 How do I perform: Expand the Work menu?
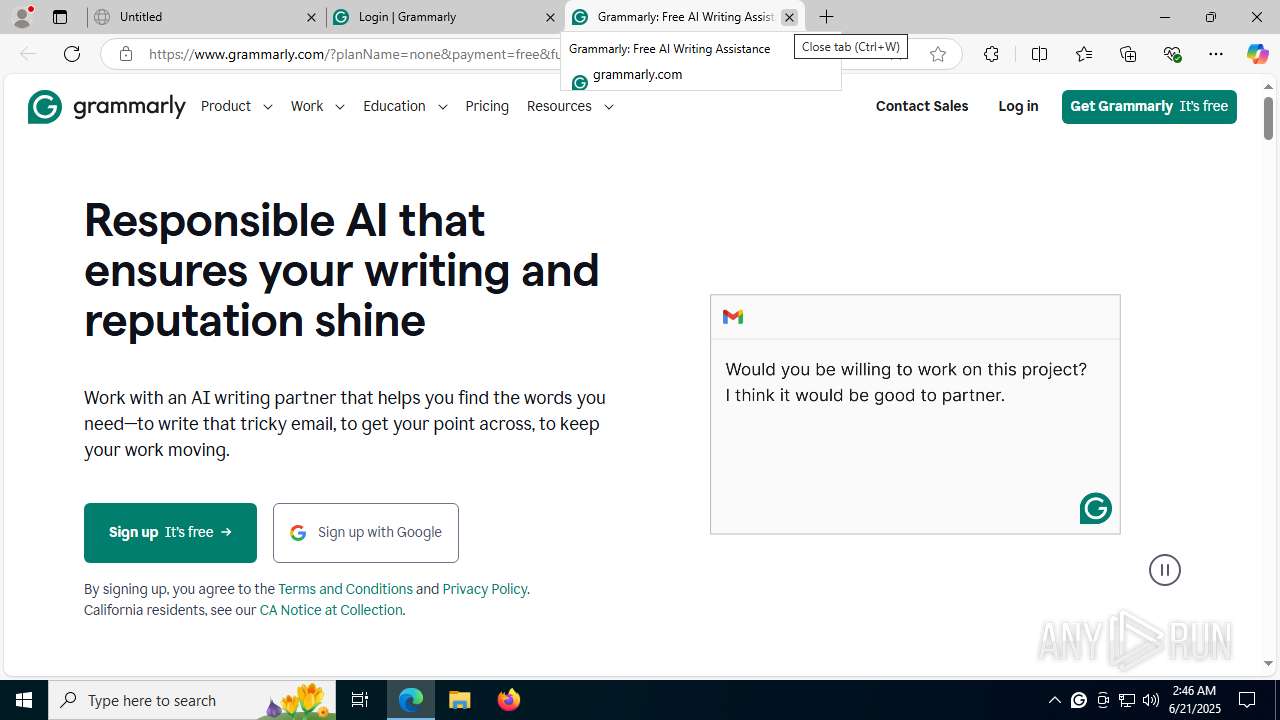[318, 106]
